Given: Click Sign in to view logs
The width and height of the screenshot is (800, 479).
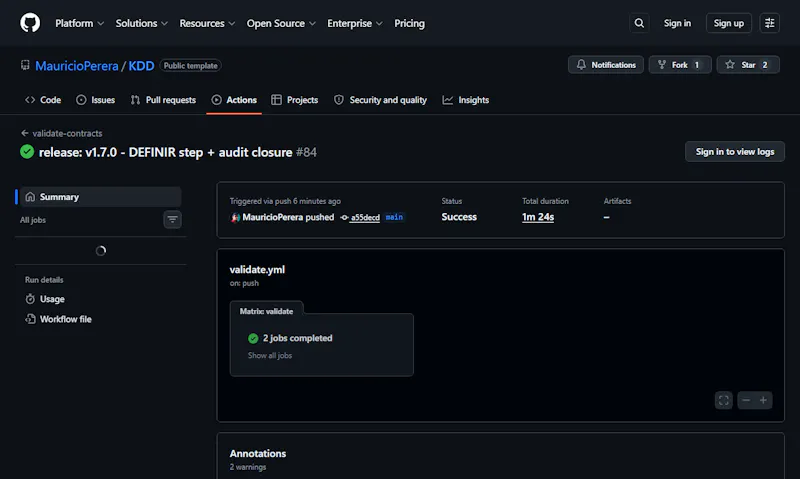Looking at the screenshot, I should click(x=735, y=152).
